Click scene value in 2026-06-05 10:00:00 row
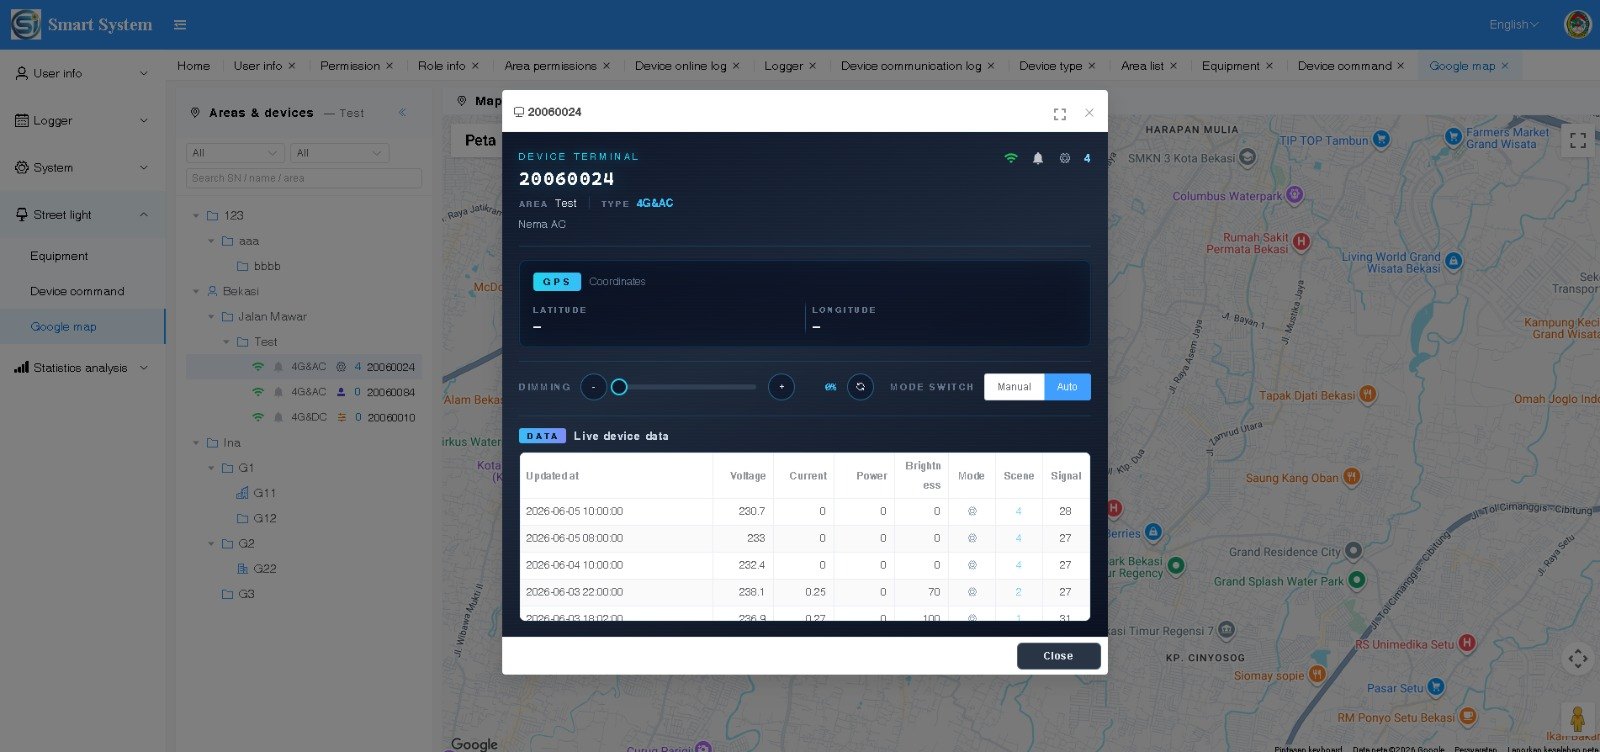Image resolution: width=1600 pixels, height=752 pixels. tap(1019, 511)
